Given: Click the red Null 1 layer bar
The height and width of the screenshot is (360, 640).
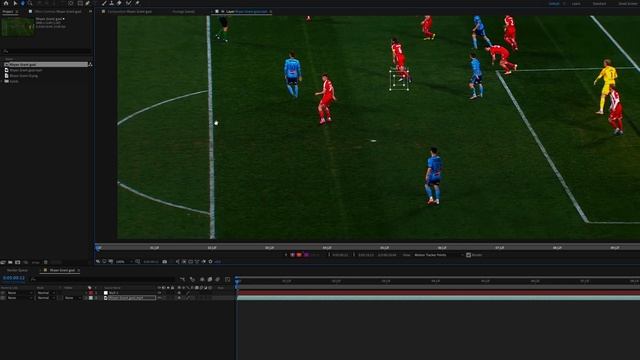Looking at the screenshot, I should pyautogui.click(x=438, y=293).
